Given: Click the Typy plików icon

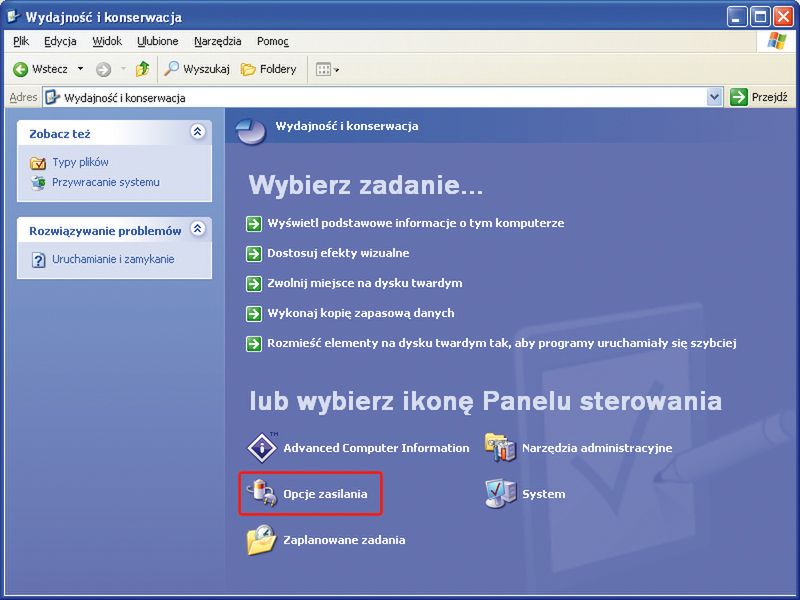Looking at the screenshot, I should click(x=38, y=163).
